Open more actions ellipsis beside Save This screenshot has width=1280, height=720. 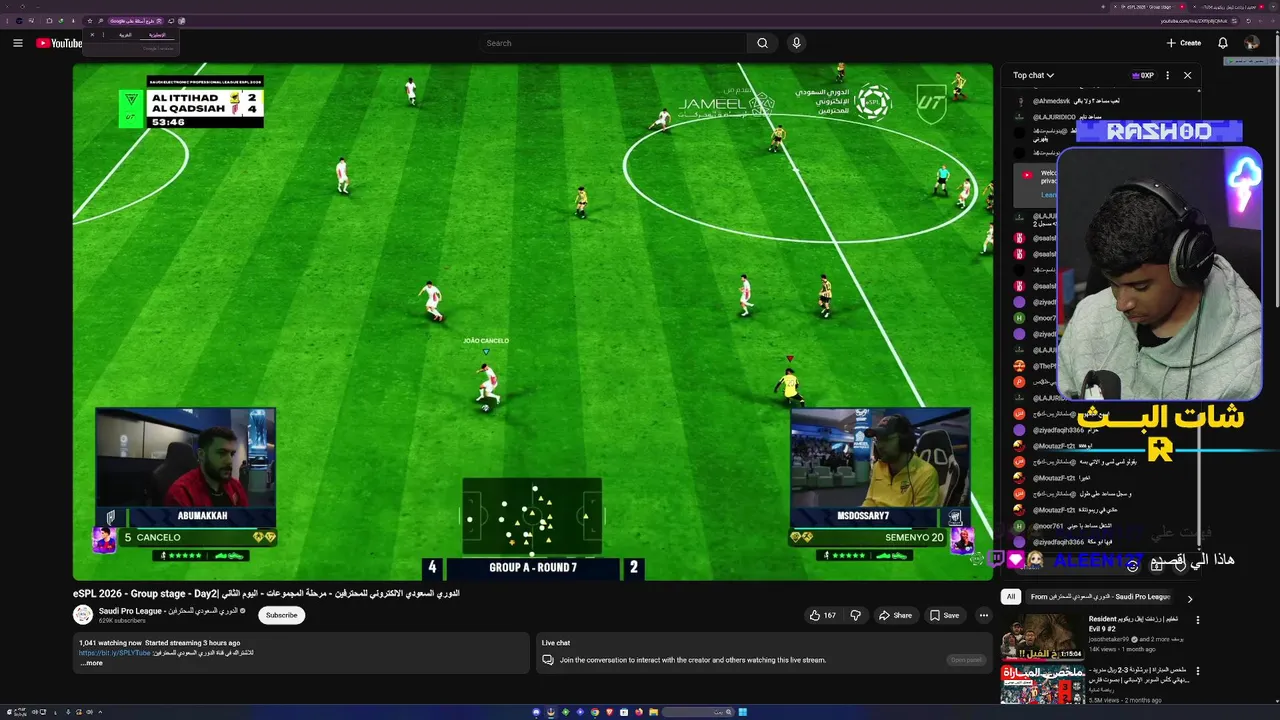[984, 615]
